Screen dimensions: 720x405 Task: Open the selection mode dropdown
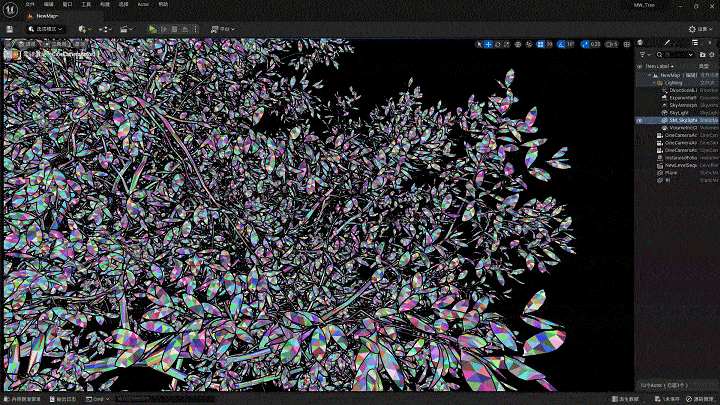pyautogui.click(x=47, y=29)
